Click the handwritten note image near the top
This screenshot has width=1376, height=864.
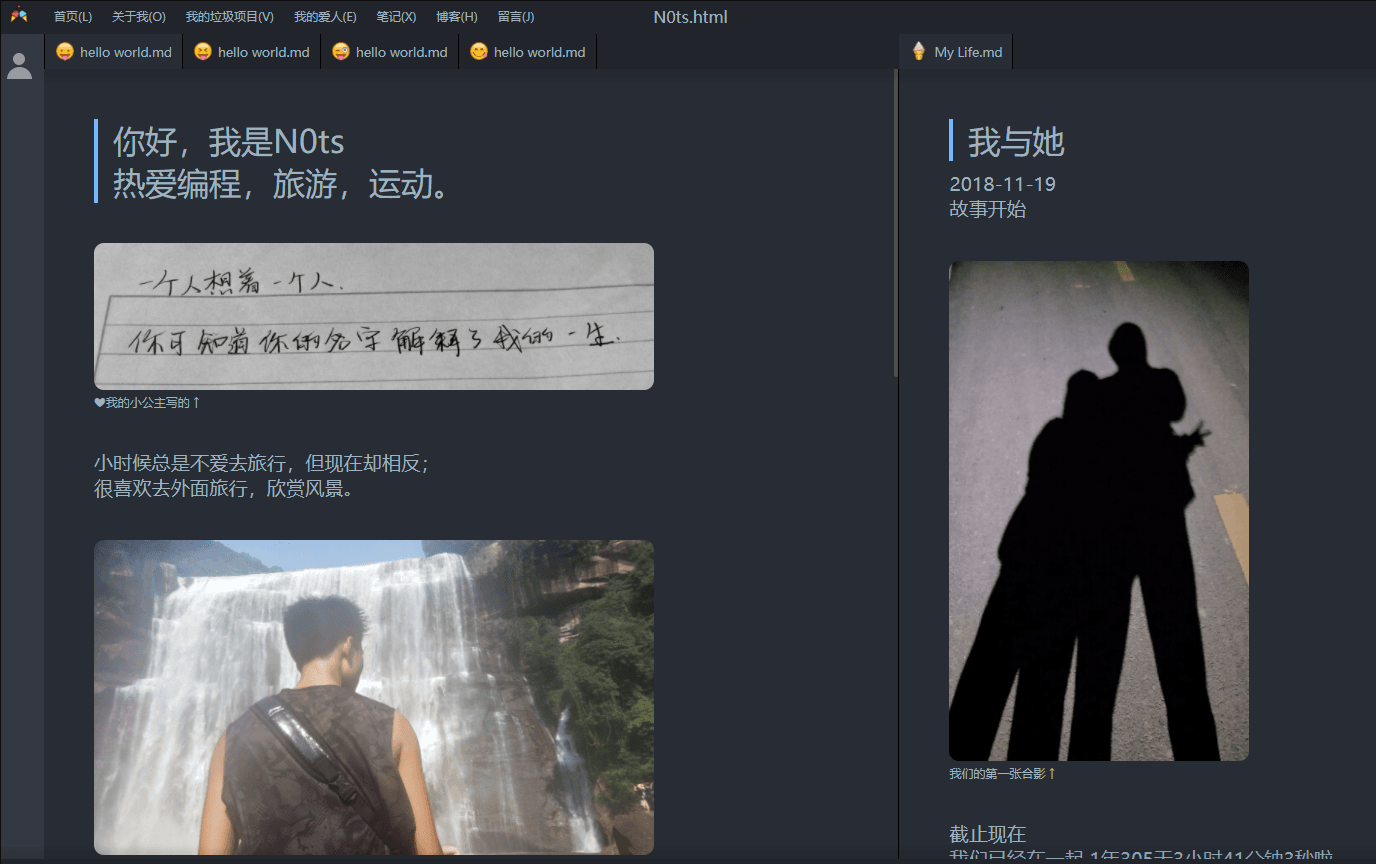pos(373,315)
